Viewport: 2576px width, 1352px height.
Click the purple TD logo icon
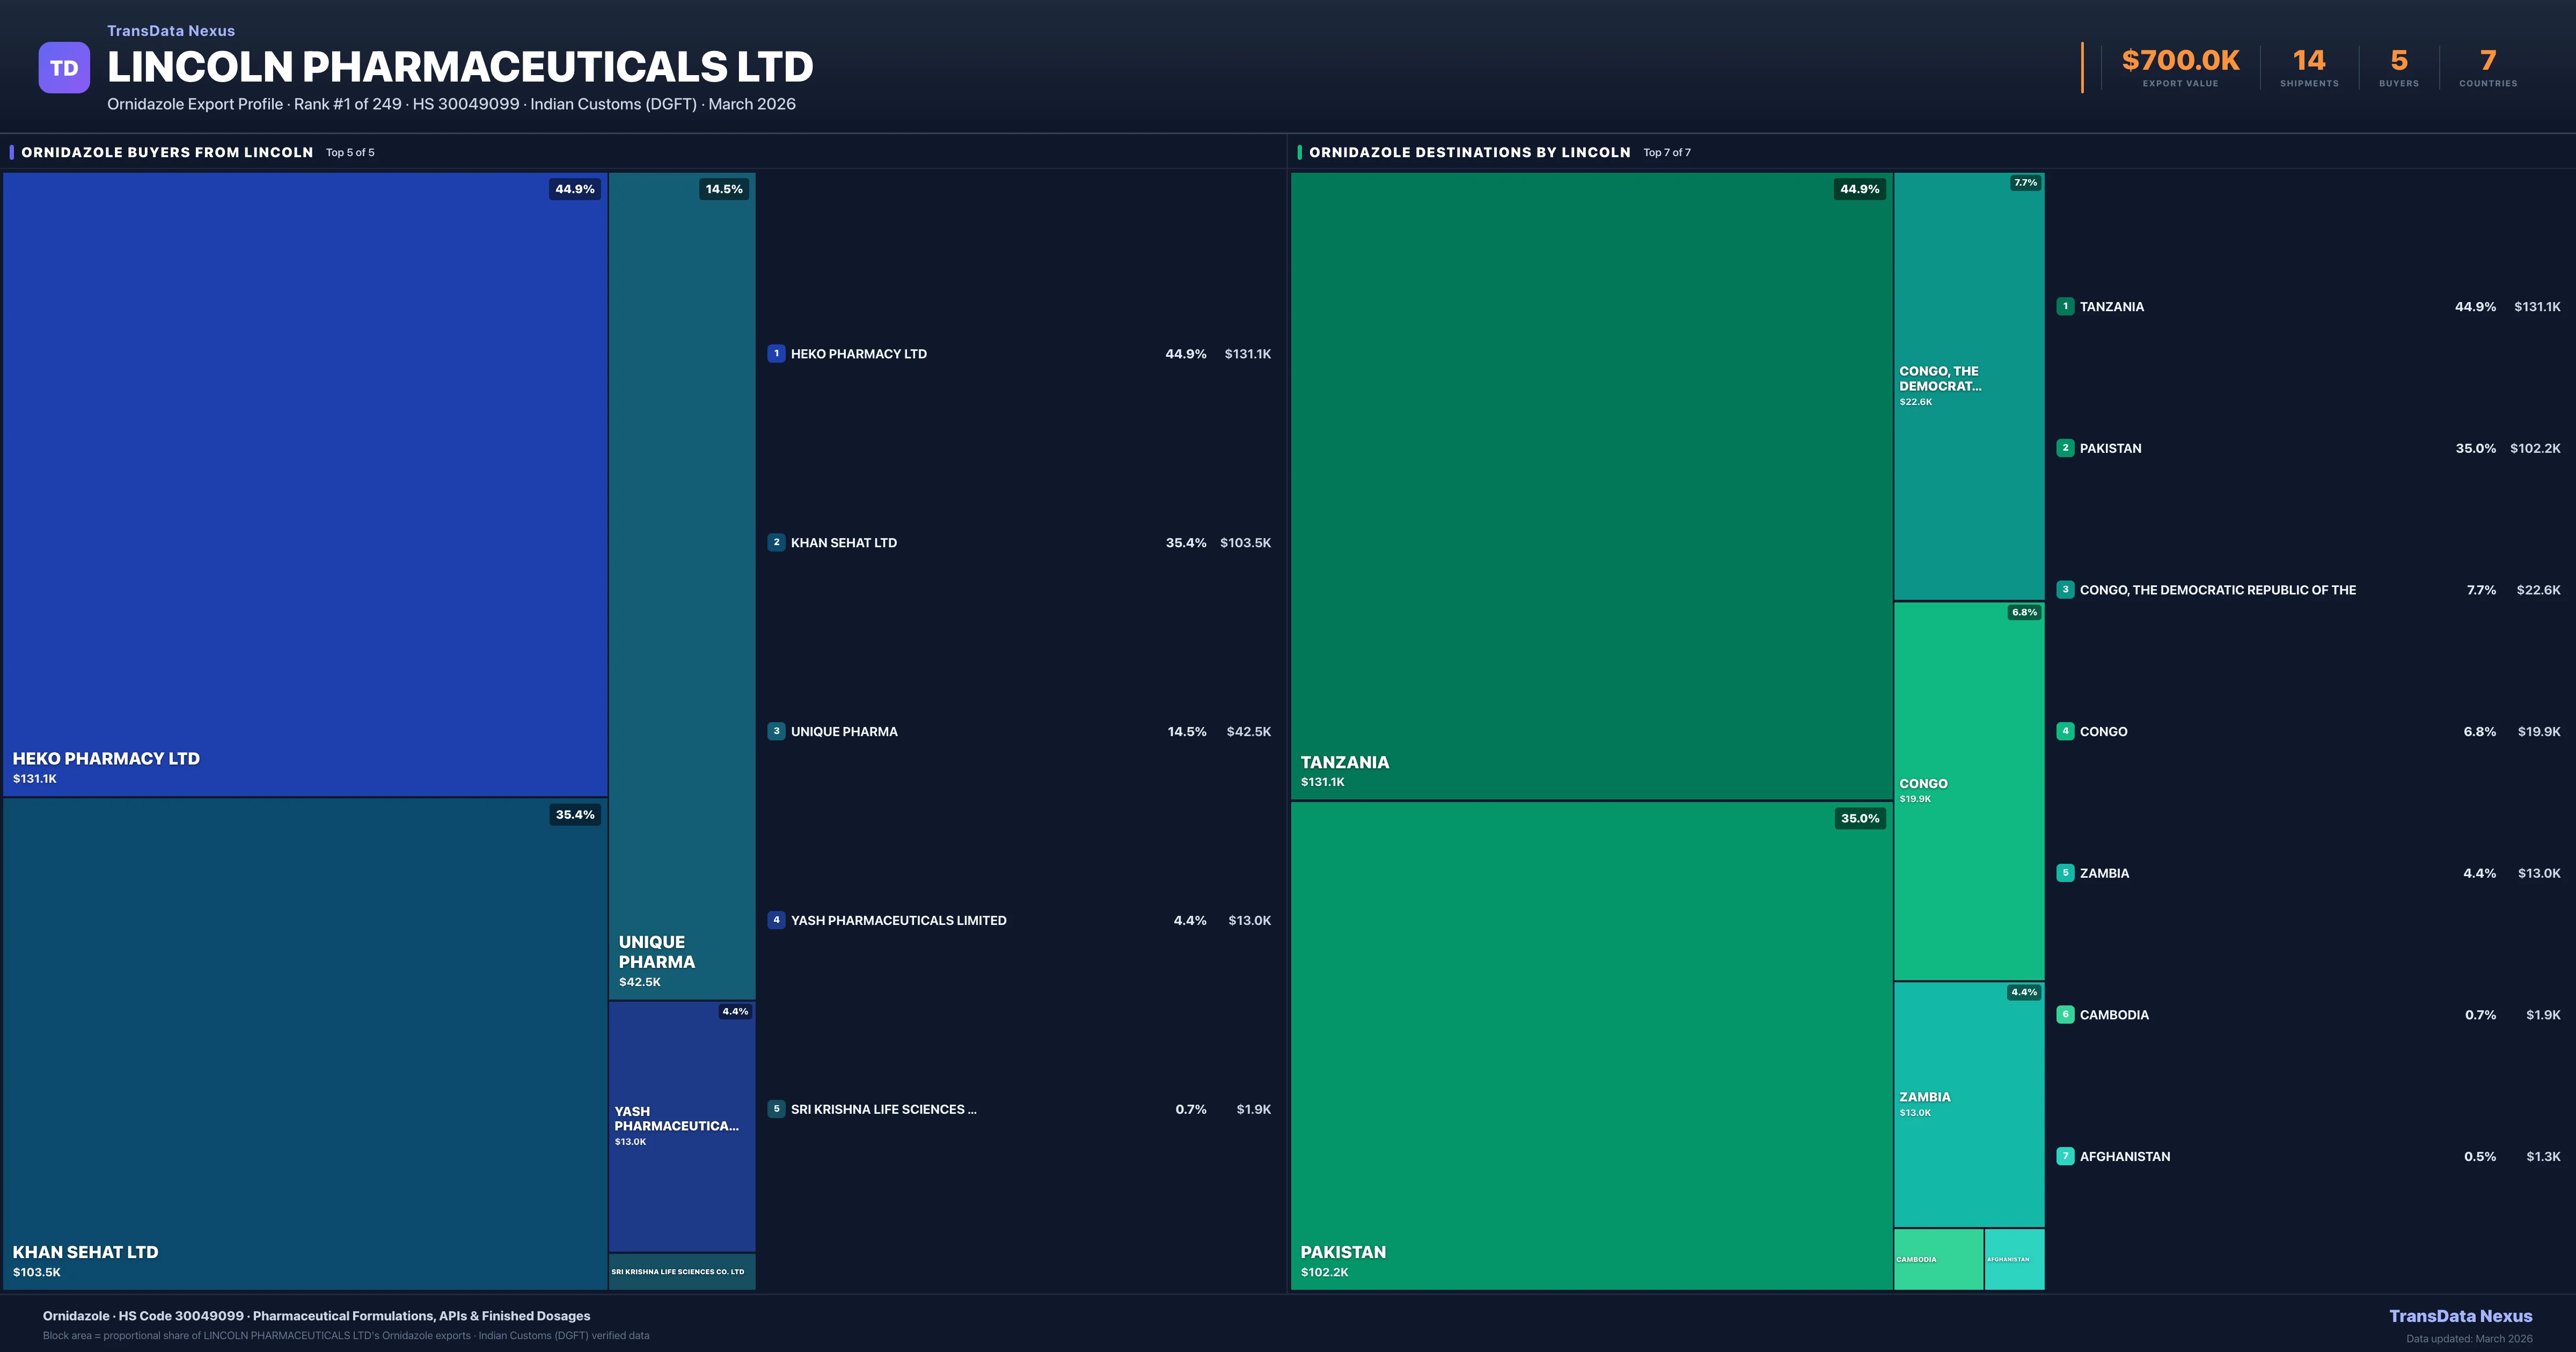[64, 68]
